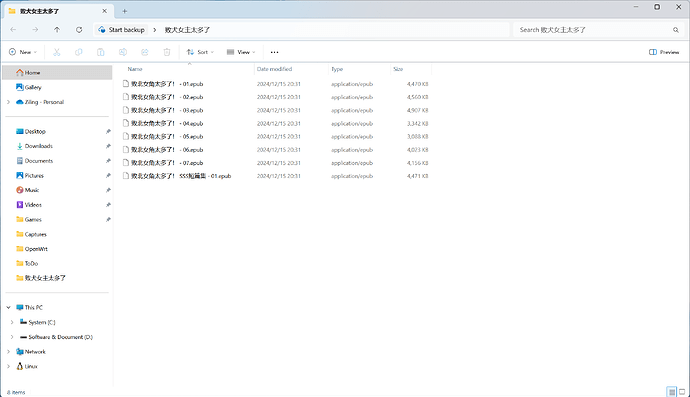
Task: Select Home in the navigation pane
Action: (57, 73)
